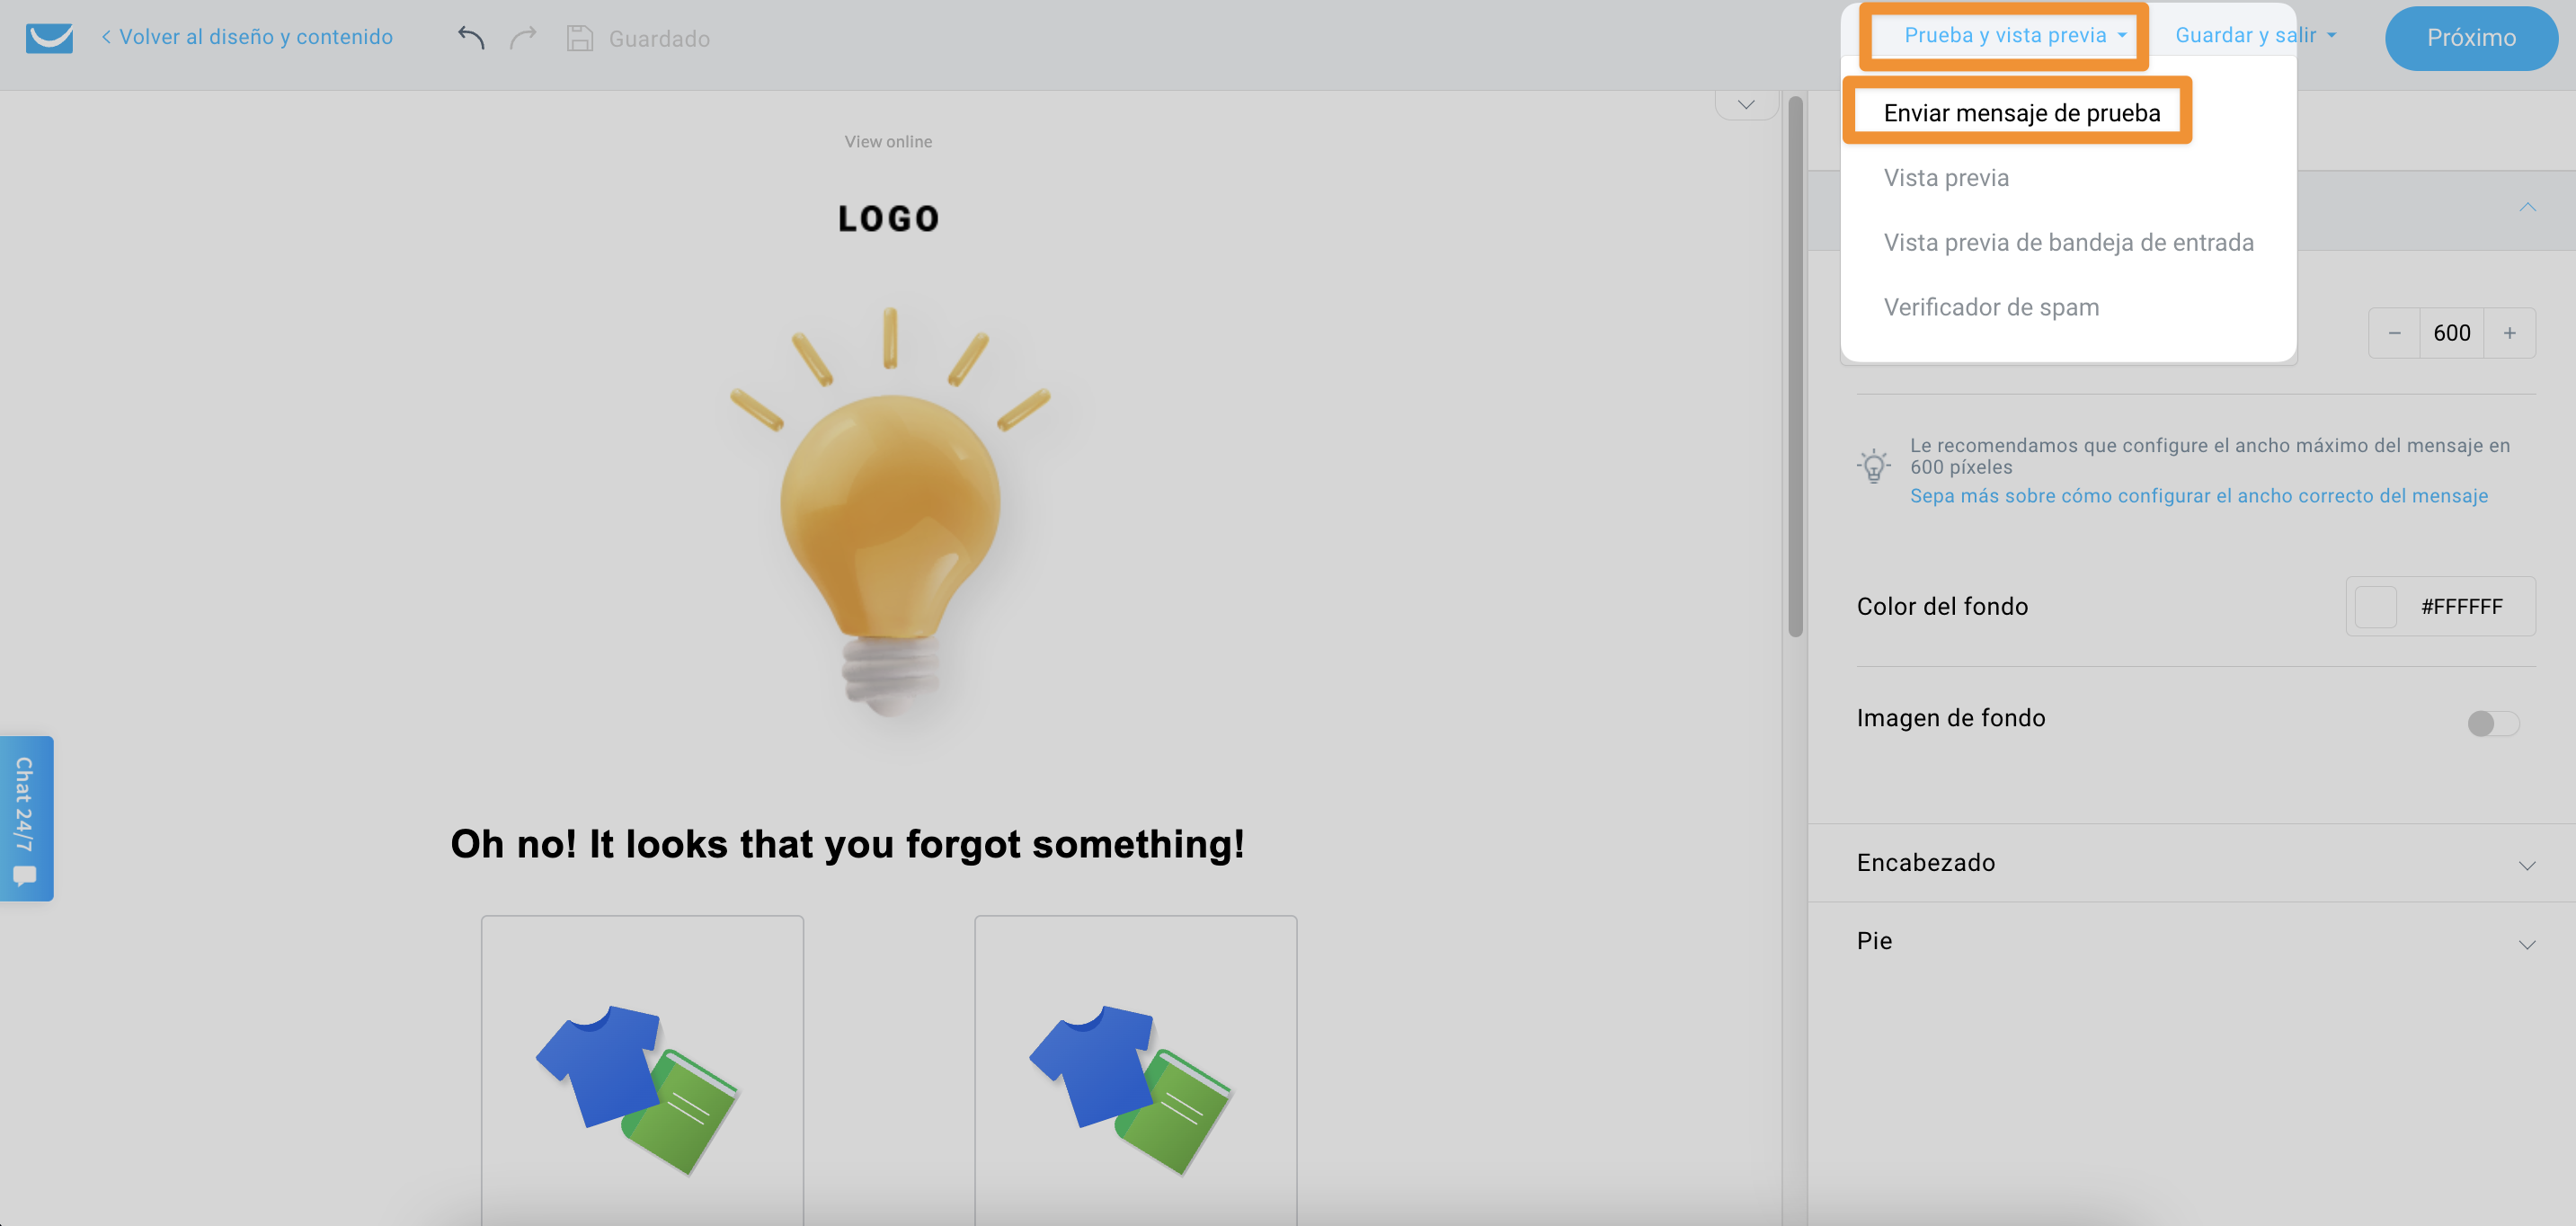
Task: Open Vista previa de bandeja de entrada
Action: tap(2068, 243)
